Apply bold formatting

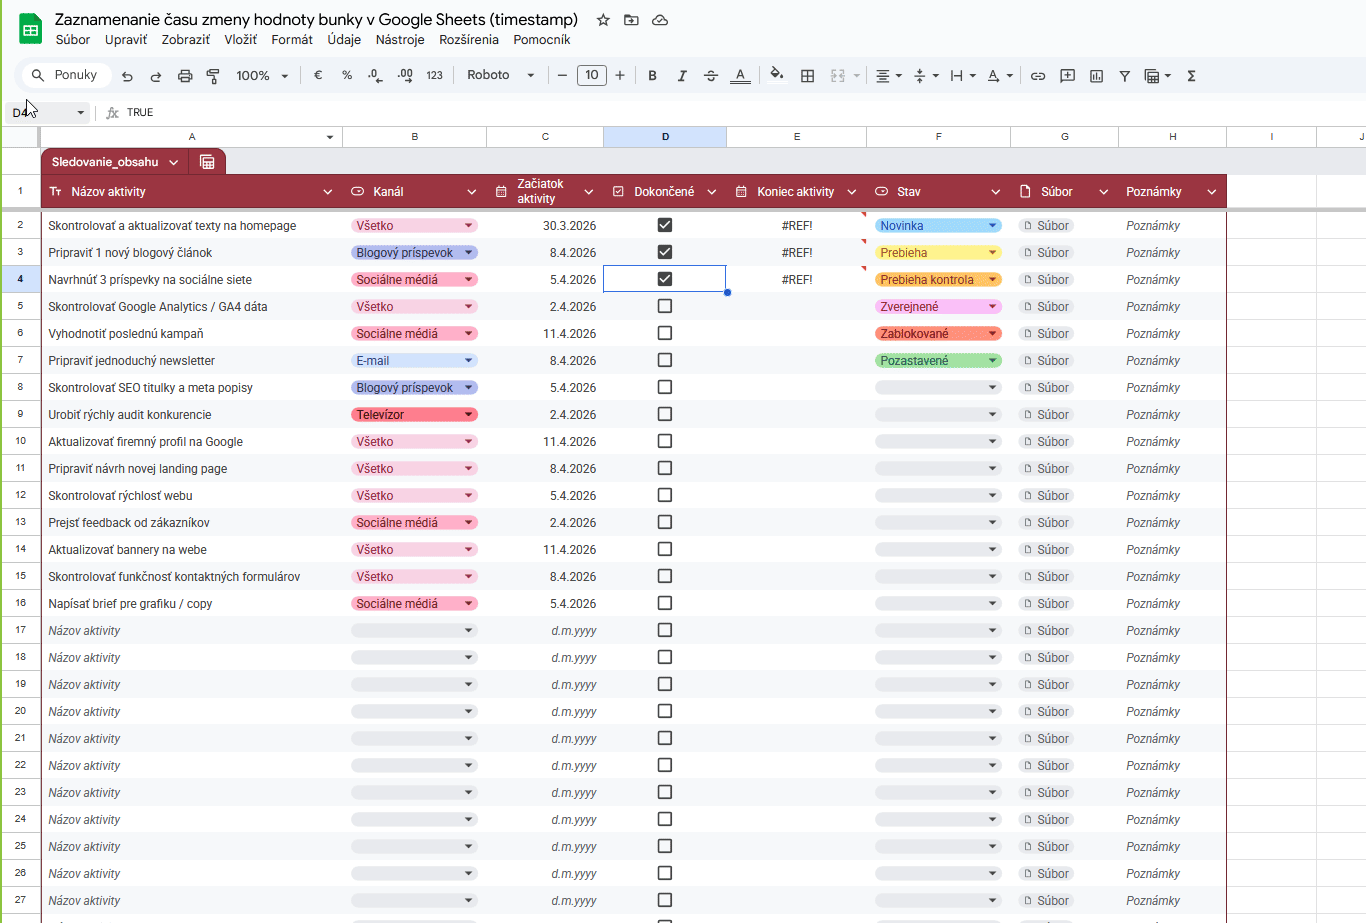coord(652,75)
